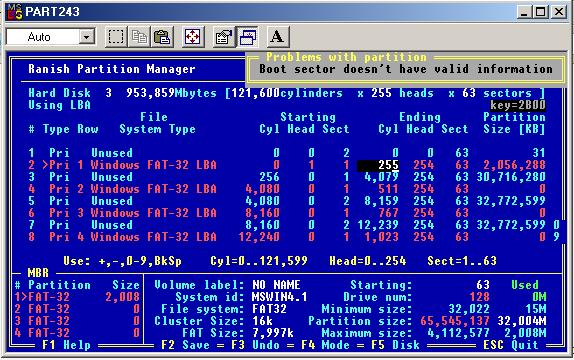
Task: Select MBR entry 1 FAT-32 2,008
Action: 77,297
